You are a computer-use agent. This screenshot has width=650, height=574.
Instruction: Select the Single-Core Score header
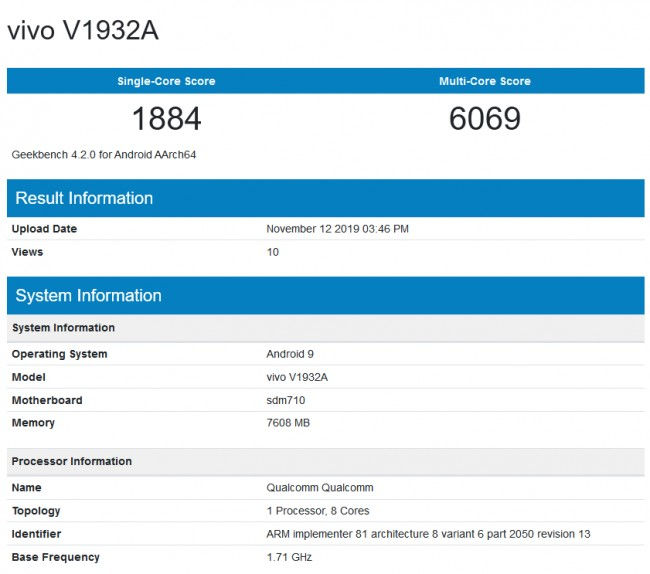(x=166, y=81)
